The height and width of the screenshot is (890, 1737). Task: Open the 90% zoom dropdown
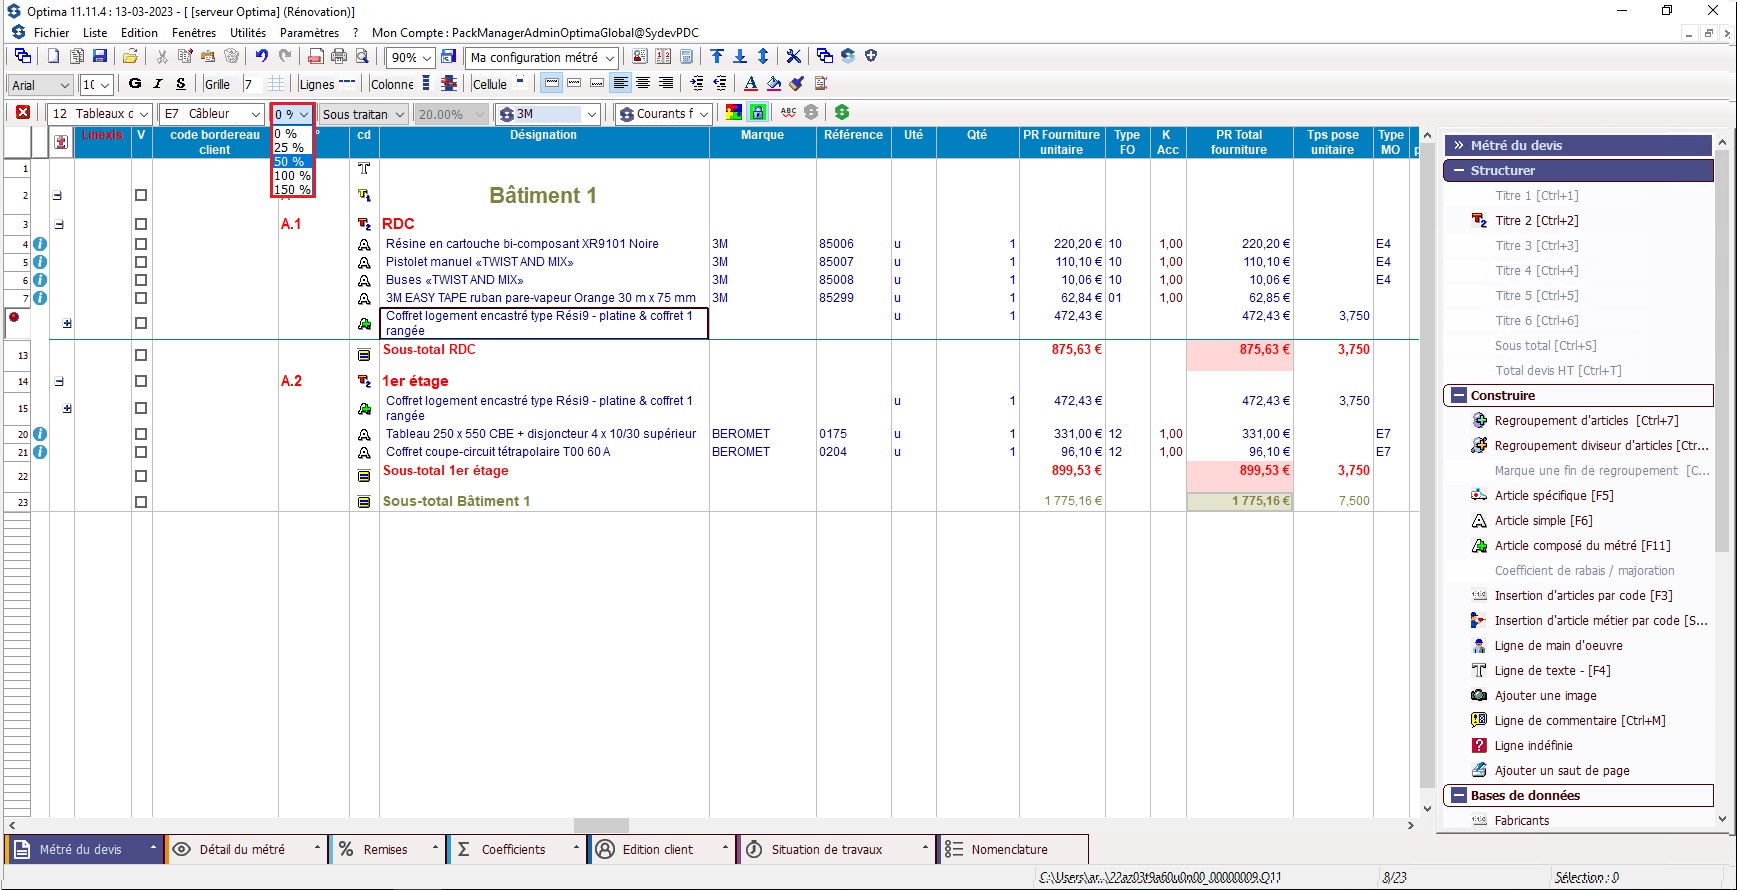pyautogui.click(x=427, y=58)
